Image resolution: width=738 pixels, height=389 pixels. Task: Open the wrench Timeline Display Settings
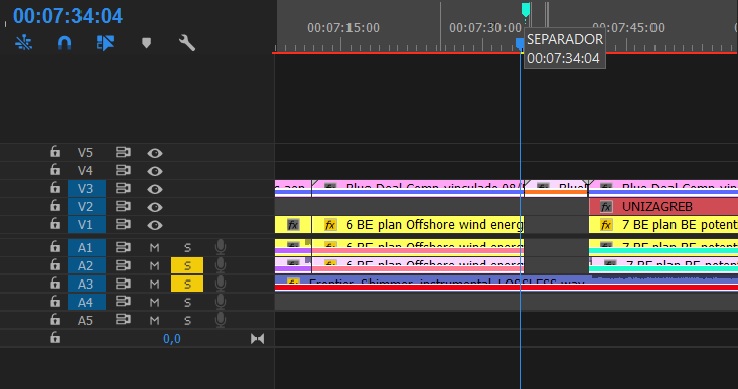point(187,43)
